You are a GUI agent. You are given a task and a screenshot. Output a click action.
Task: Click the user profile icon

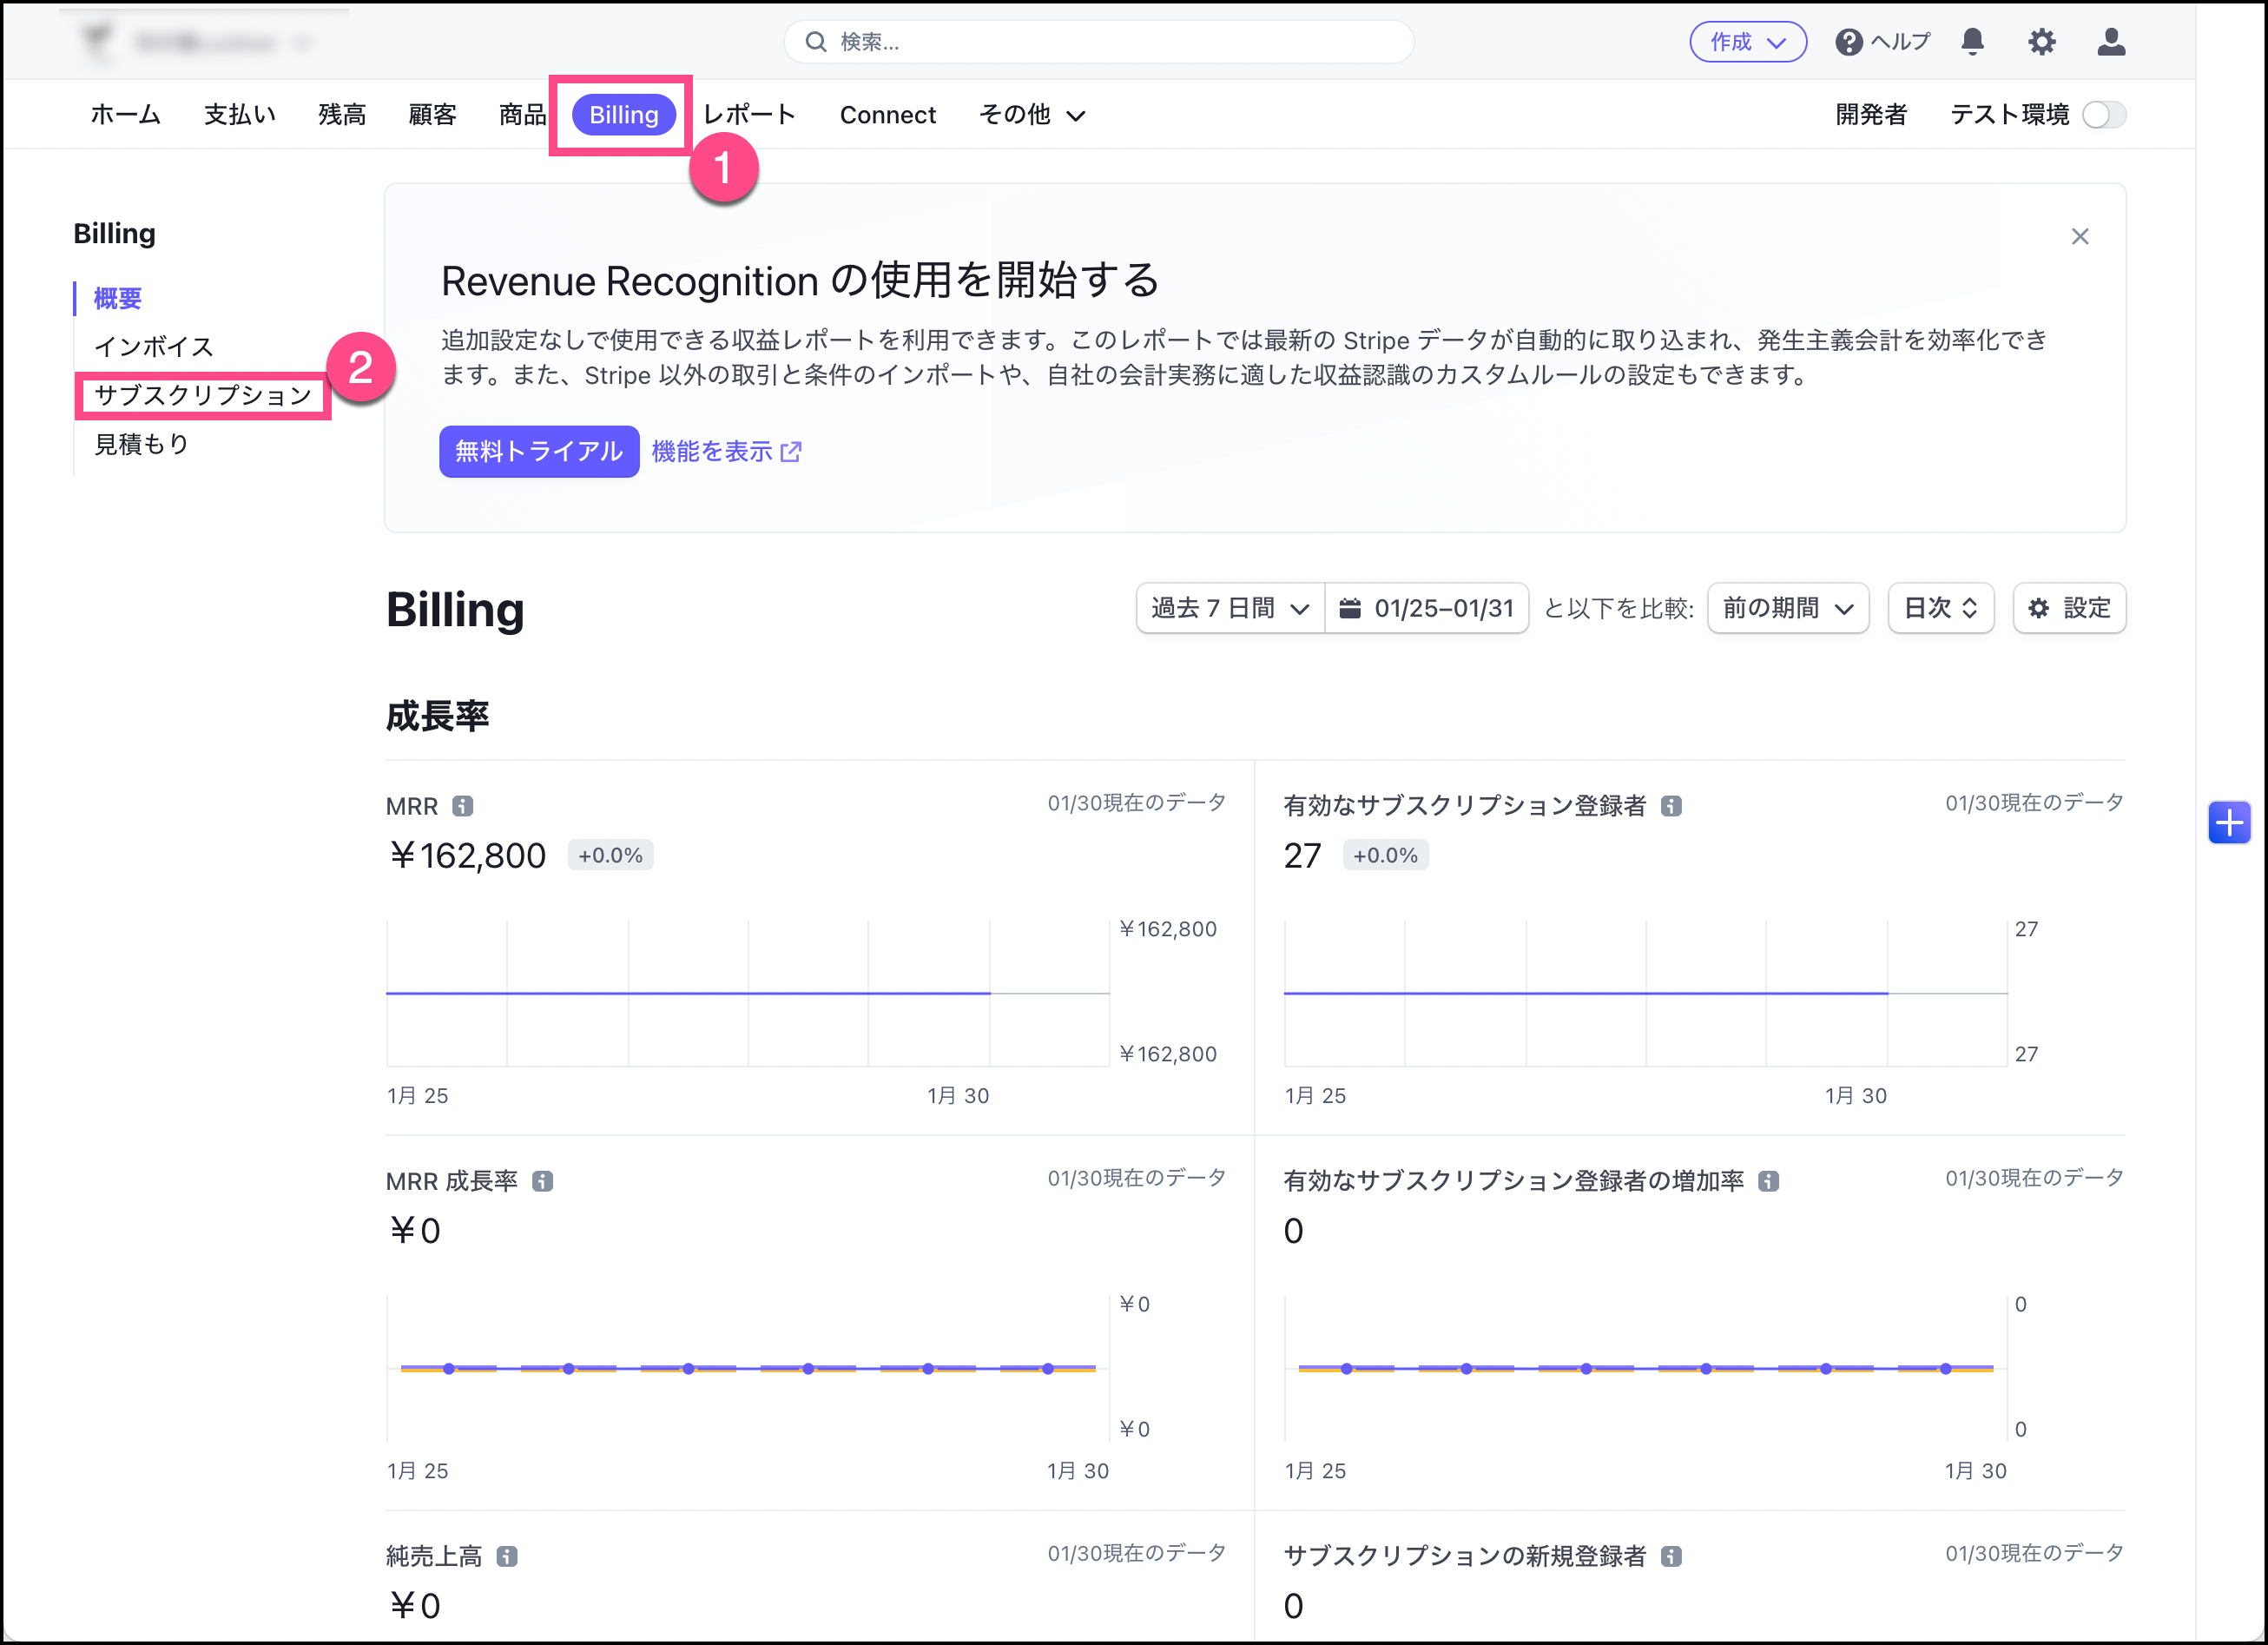pos(2111,41)
